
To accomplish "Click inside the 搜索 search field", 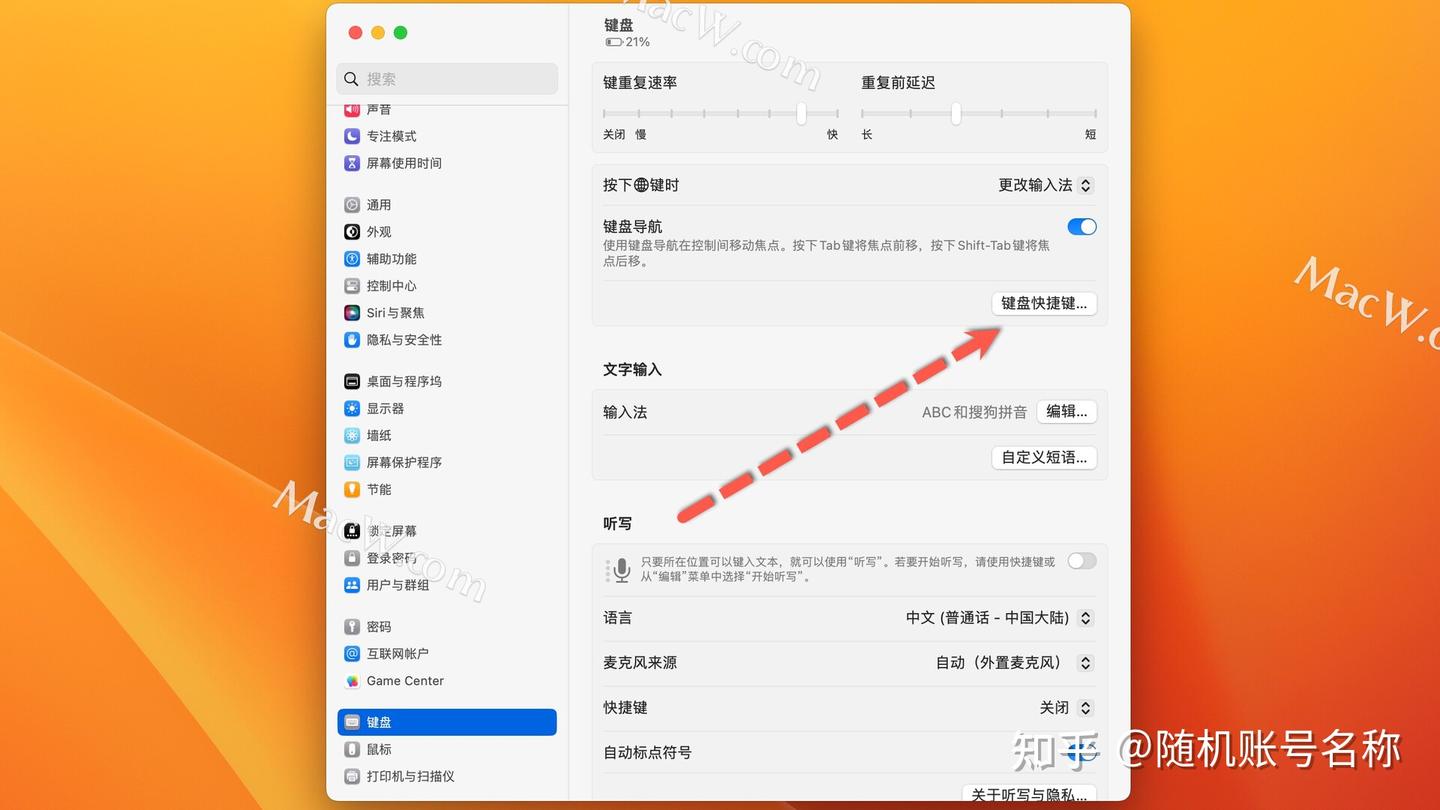I will click(x=447, y=78).
